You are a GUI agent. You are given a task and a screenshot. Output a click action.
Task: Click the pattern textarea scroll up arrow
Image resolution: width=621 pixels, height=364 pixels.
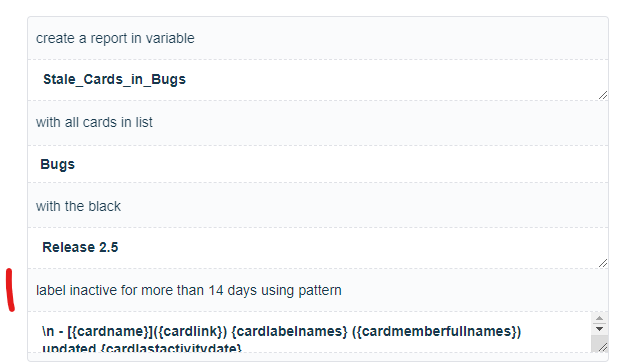(599, 318)
